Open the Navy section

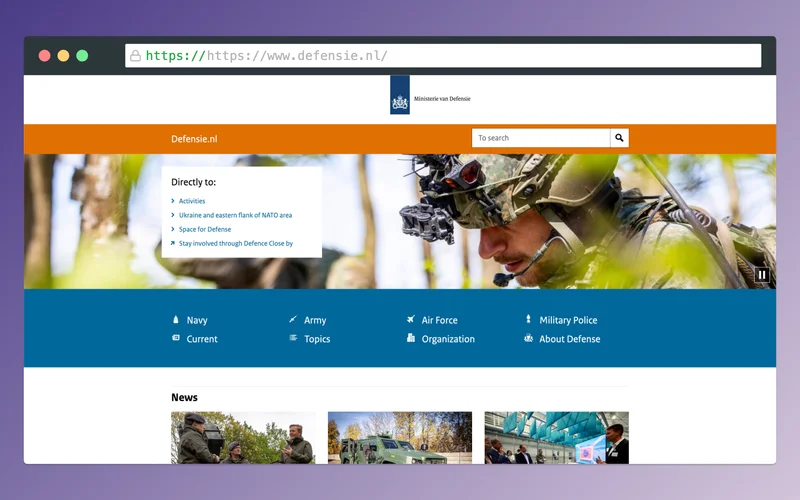click(197, 320)
